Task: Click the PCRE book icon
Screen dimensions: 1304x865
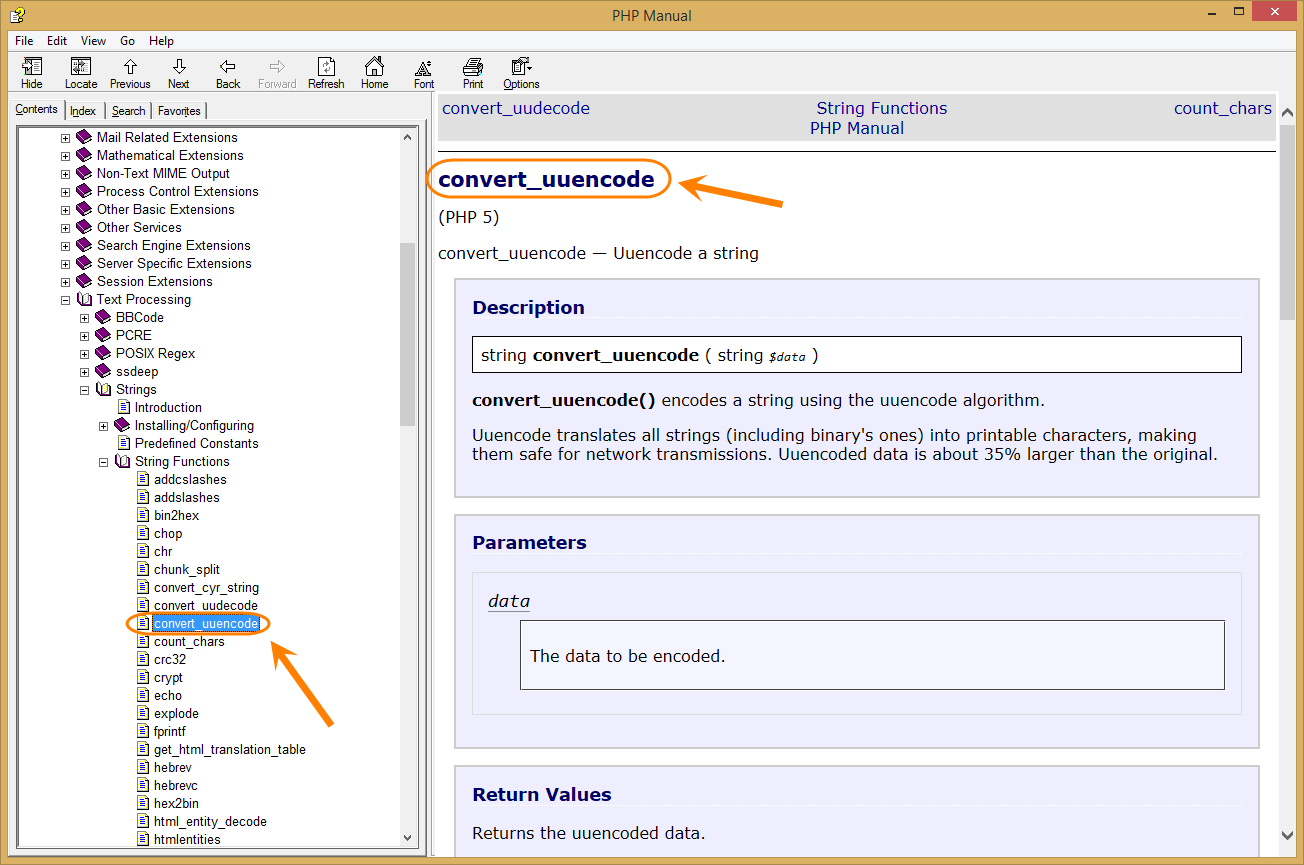Action: tap(103, 335)
